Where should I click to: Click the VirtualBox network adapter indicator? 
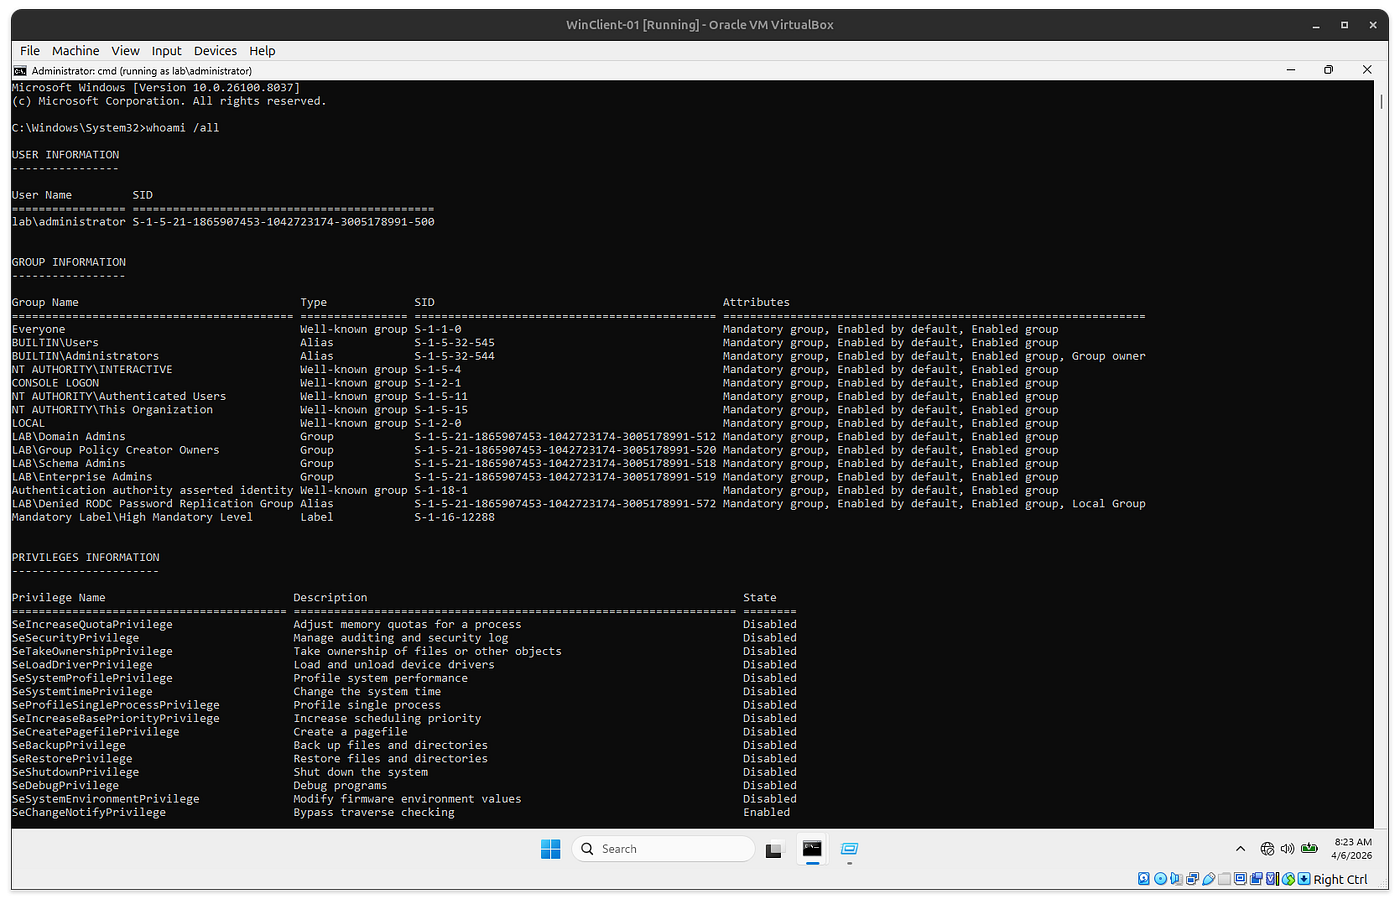click(x=1192, y=879)
